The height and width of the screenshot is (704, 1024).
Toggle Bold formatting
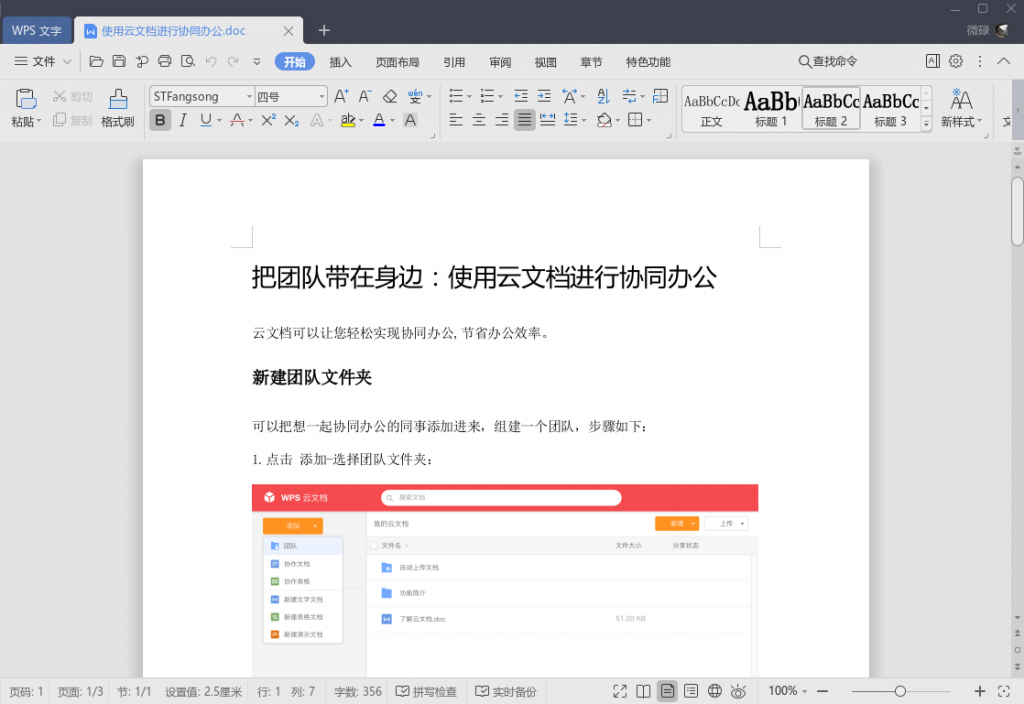tap(160, 120)
